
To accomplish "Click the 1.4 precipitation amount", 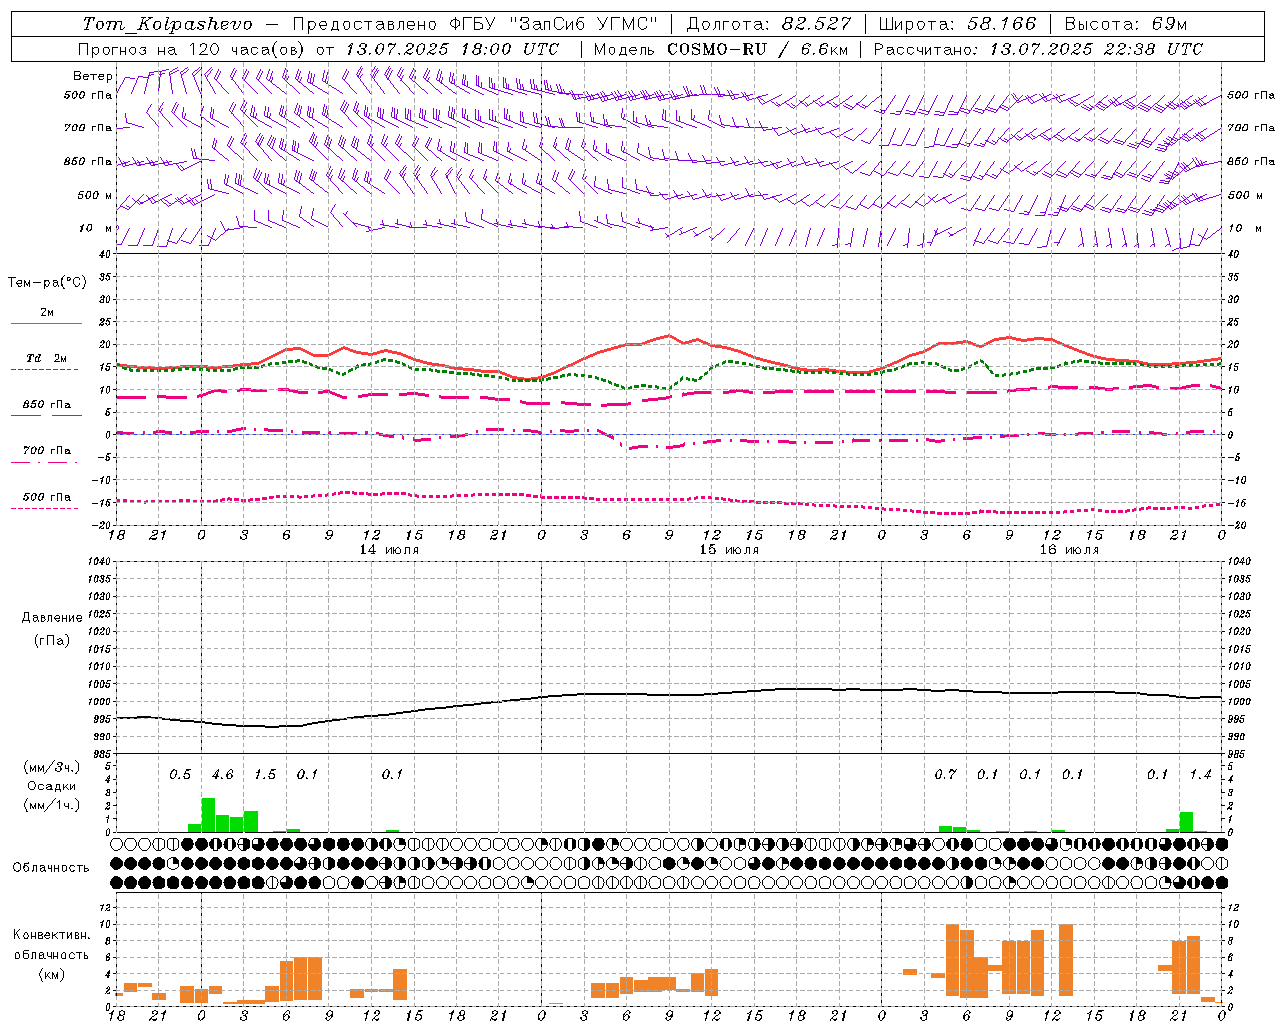I will coord(1200,775).
